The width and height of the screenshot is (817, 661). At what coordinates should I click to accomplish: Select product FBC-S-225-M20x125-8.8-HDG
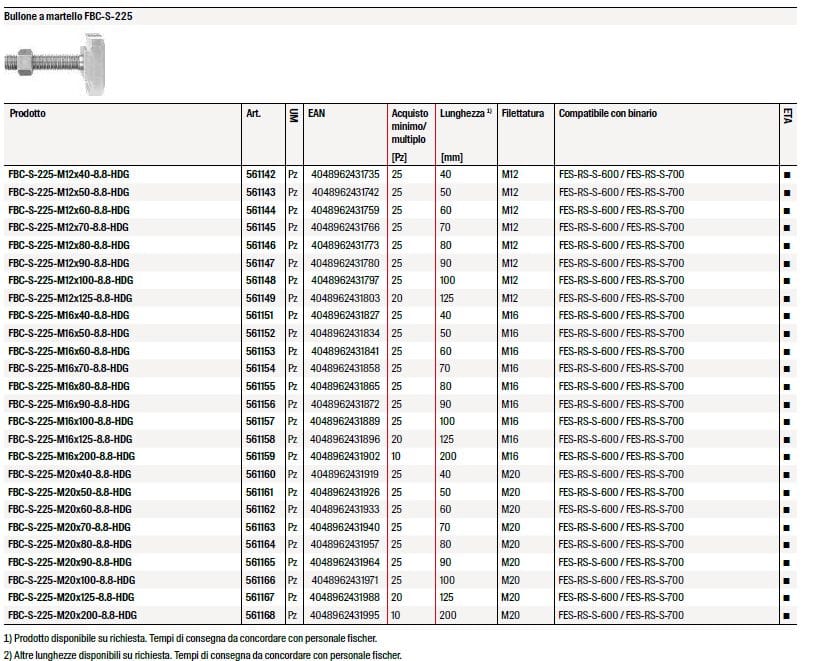point(72,597)
